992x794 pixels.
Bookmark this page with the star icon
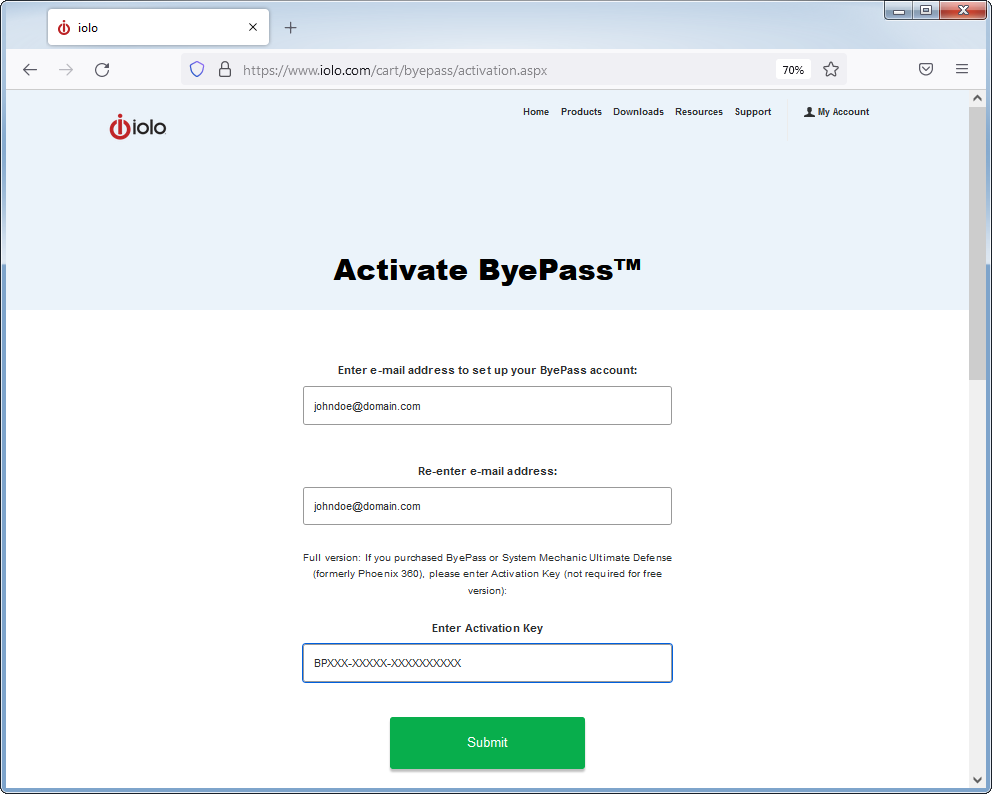[831, 70]
